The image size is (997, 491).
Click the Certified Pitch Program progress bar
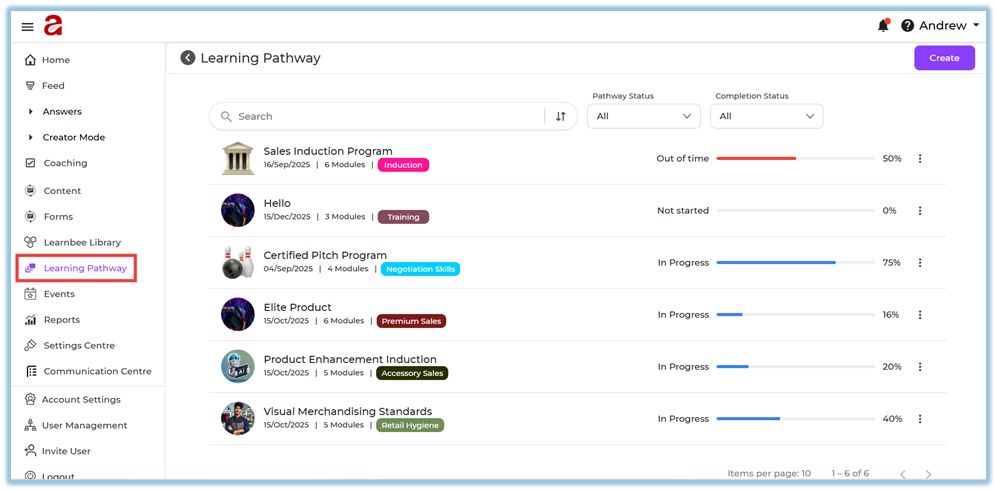[796, 263]
